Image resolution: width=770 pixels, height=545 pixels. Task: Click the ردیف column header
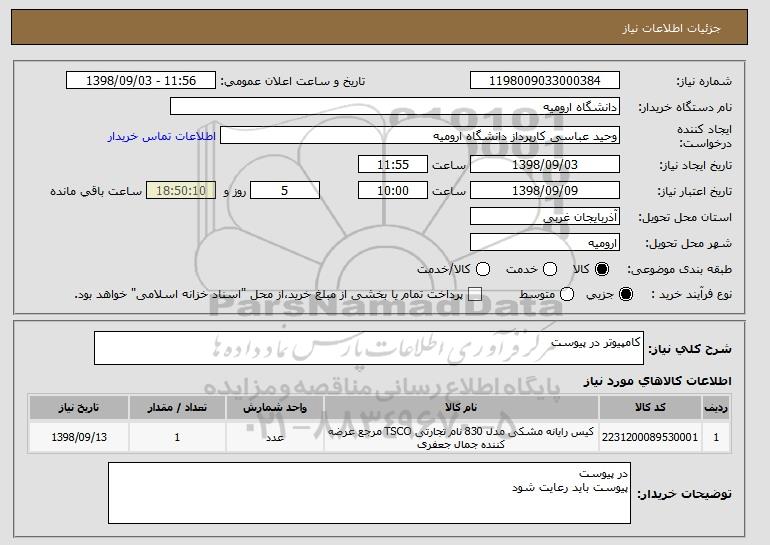pyautogui.click(x=716, y=408)
